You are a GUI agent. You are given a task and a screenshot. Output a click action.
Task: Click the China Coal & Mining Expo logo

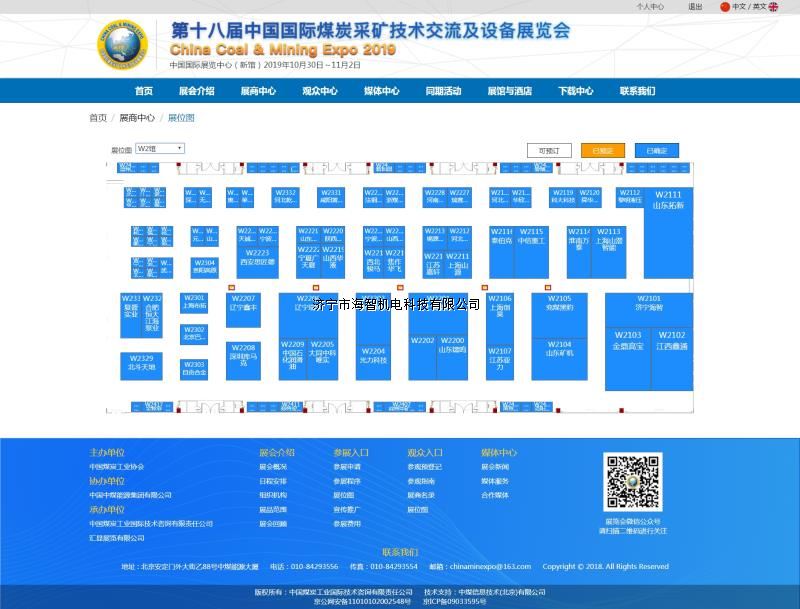coord(122,44)
